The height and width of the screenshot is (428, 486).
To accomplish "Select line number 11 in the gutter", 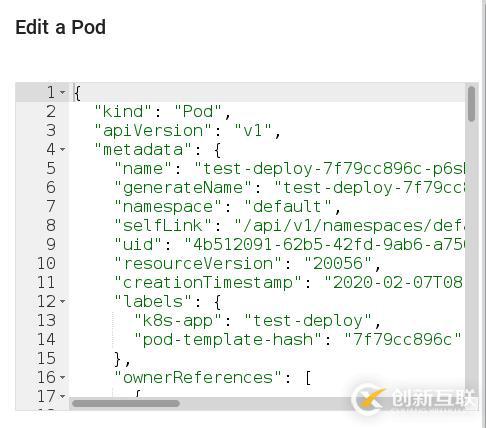I will point(46,282).
